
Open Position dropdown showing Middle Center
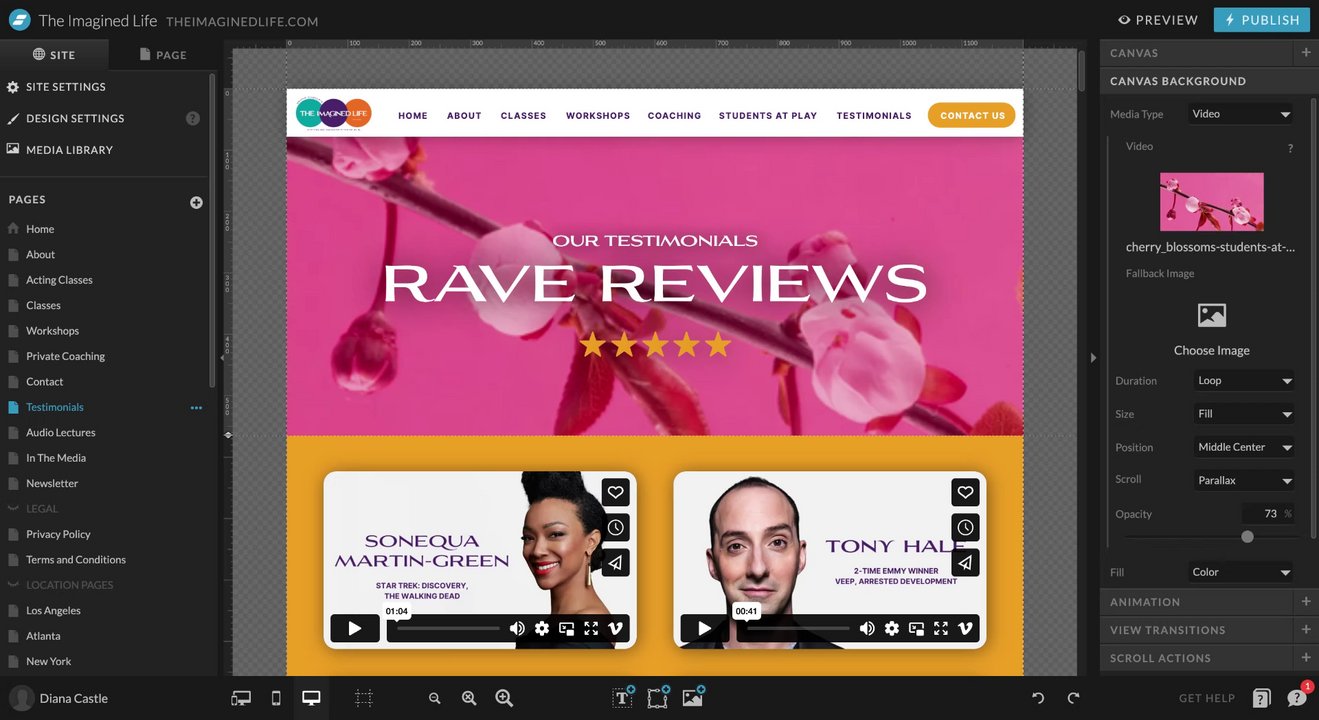click(x=1244, y=447)
